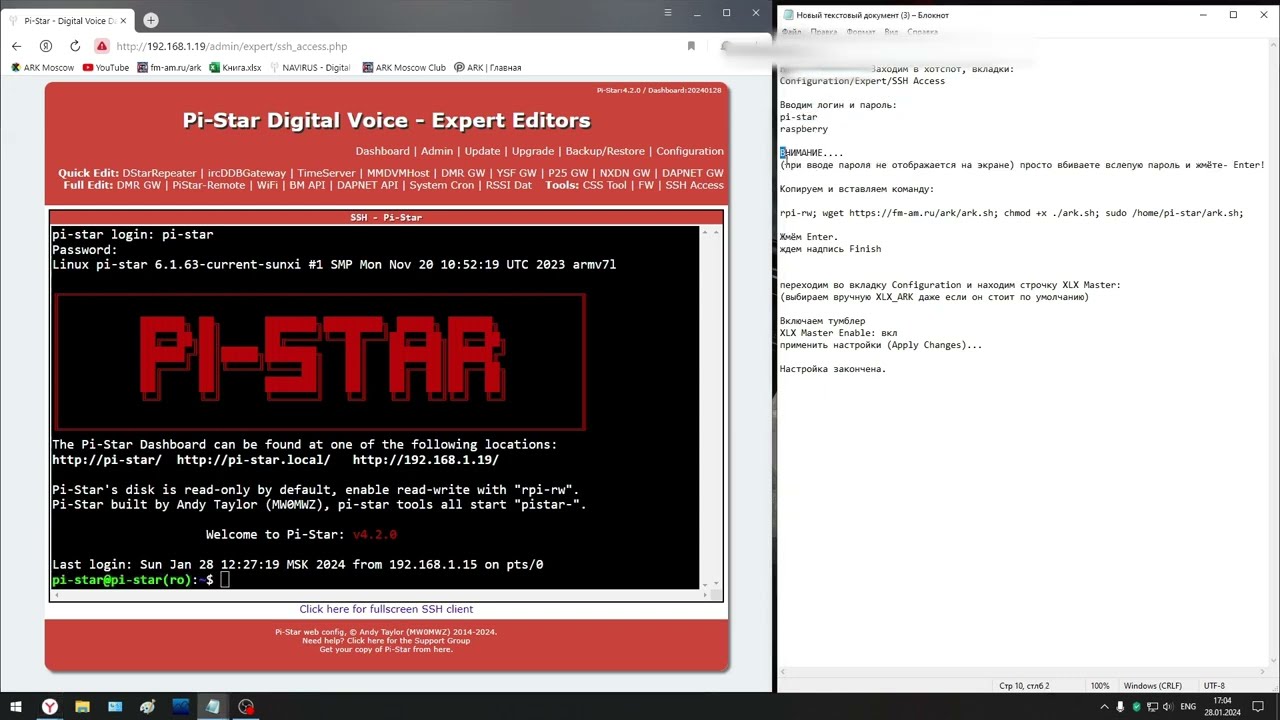Open the notification center icon
Image resolution: width=1280 pixels, height=720 pixels.
[x=1258, y=707]
